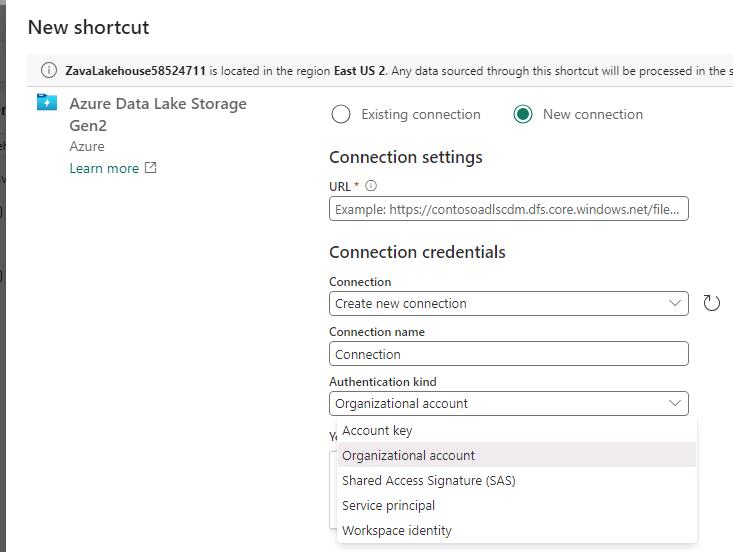Image resolution: width=733 pixels, height=552 pixels.
Task: Click the New shortcut dialog title
Action: point(88,27)
